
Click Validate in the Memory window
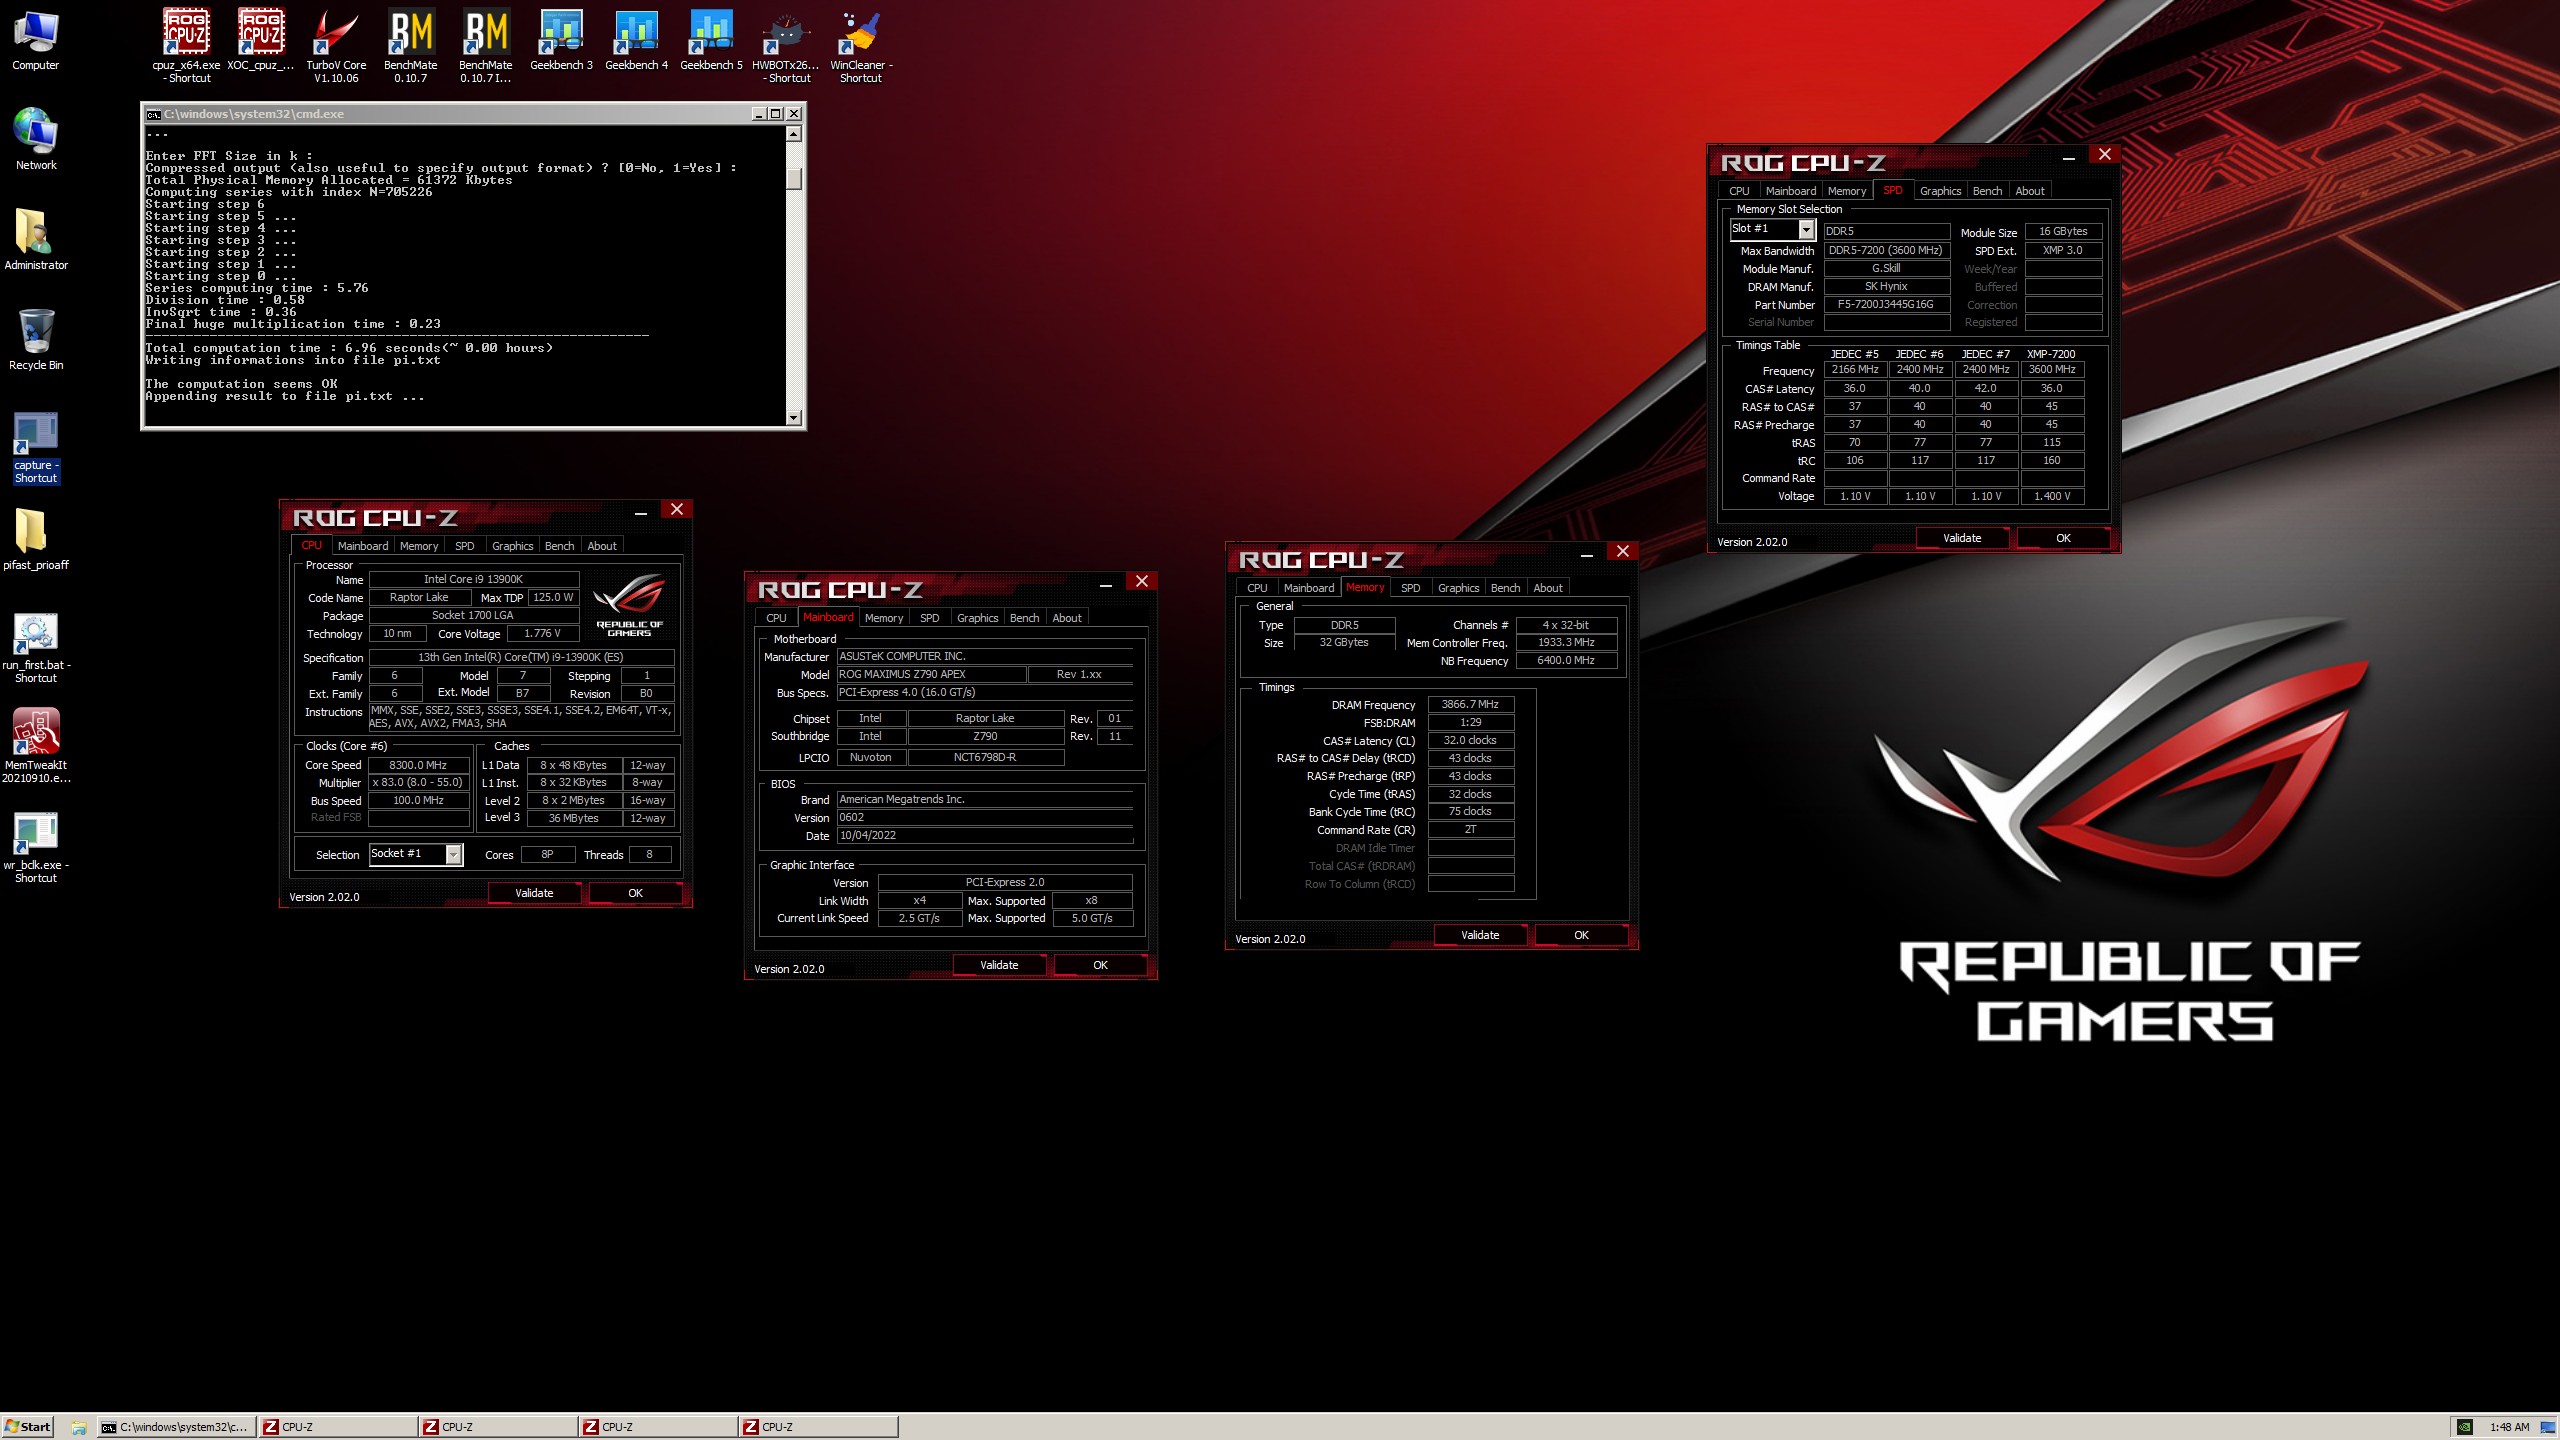[x=1480, y=935]
